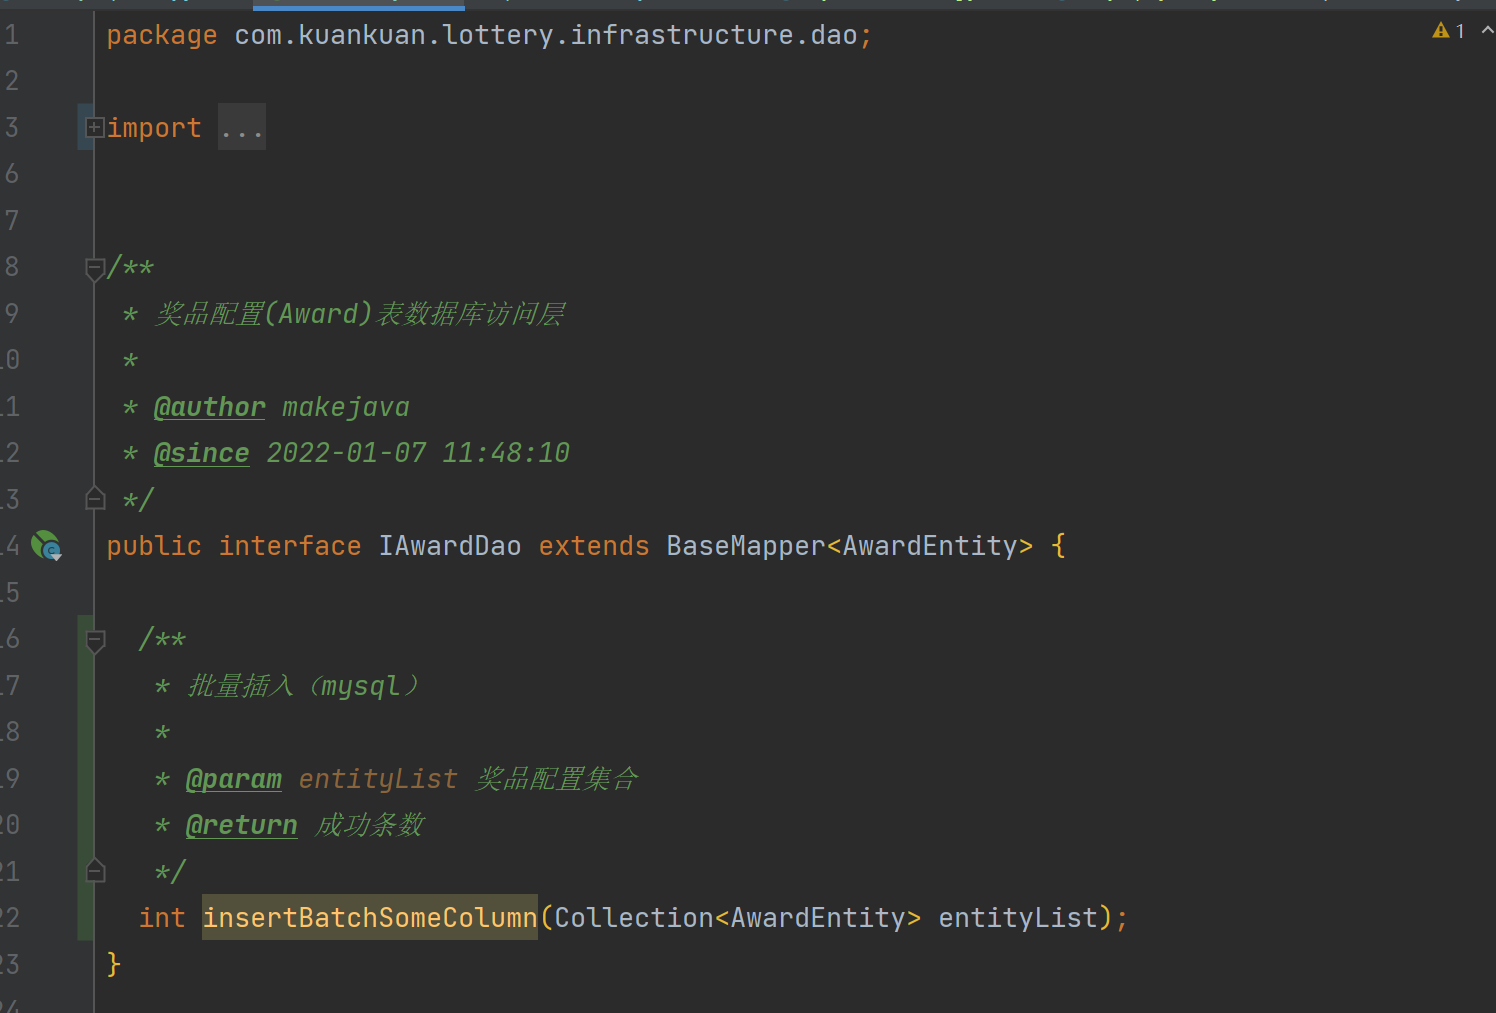Click the package name com.kuankuan.lottery.infrastructure.dao
Image resolution: width=1496 pixels, height=1013 pixels.
click(546, 35)
